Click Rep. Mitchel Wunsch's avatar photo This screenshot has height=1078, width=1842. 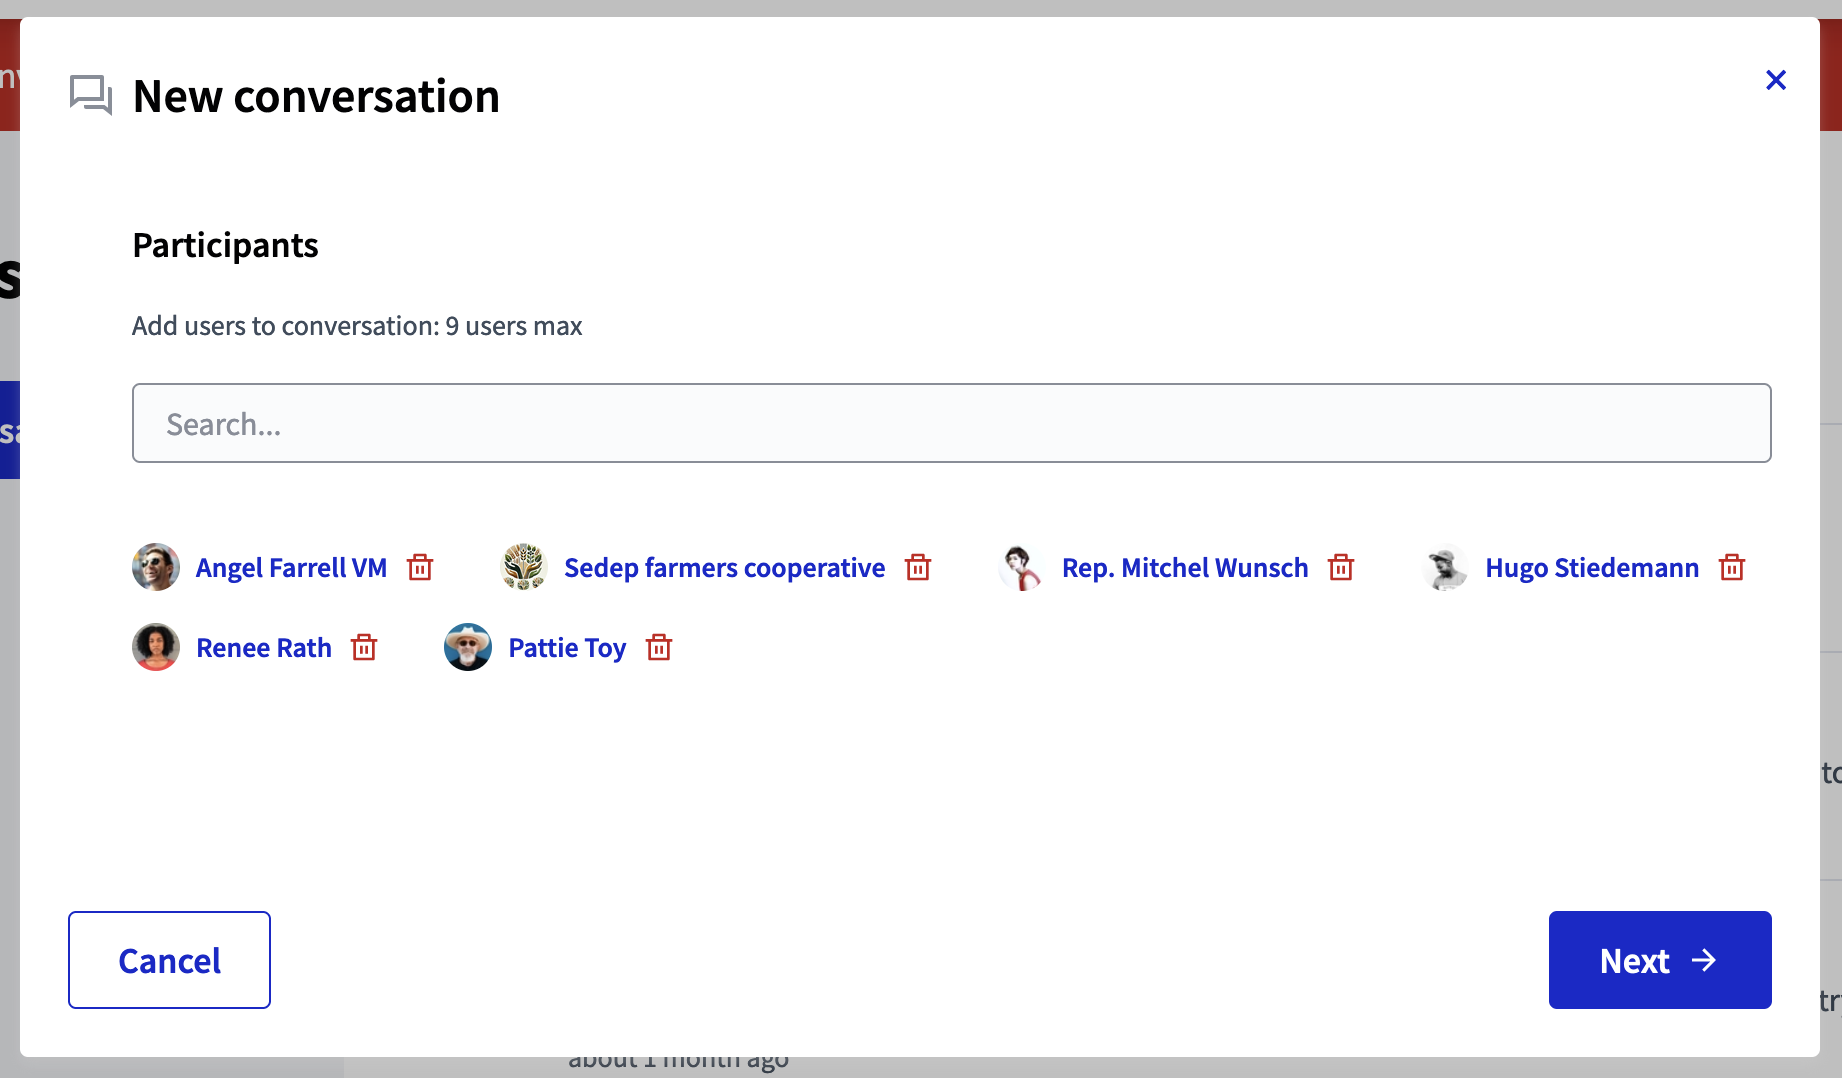1021,567
